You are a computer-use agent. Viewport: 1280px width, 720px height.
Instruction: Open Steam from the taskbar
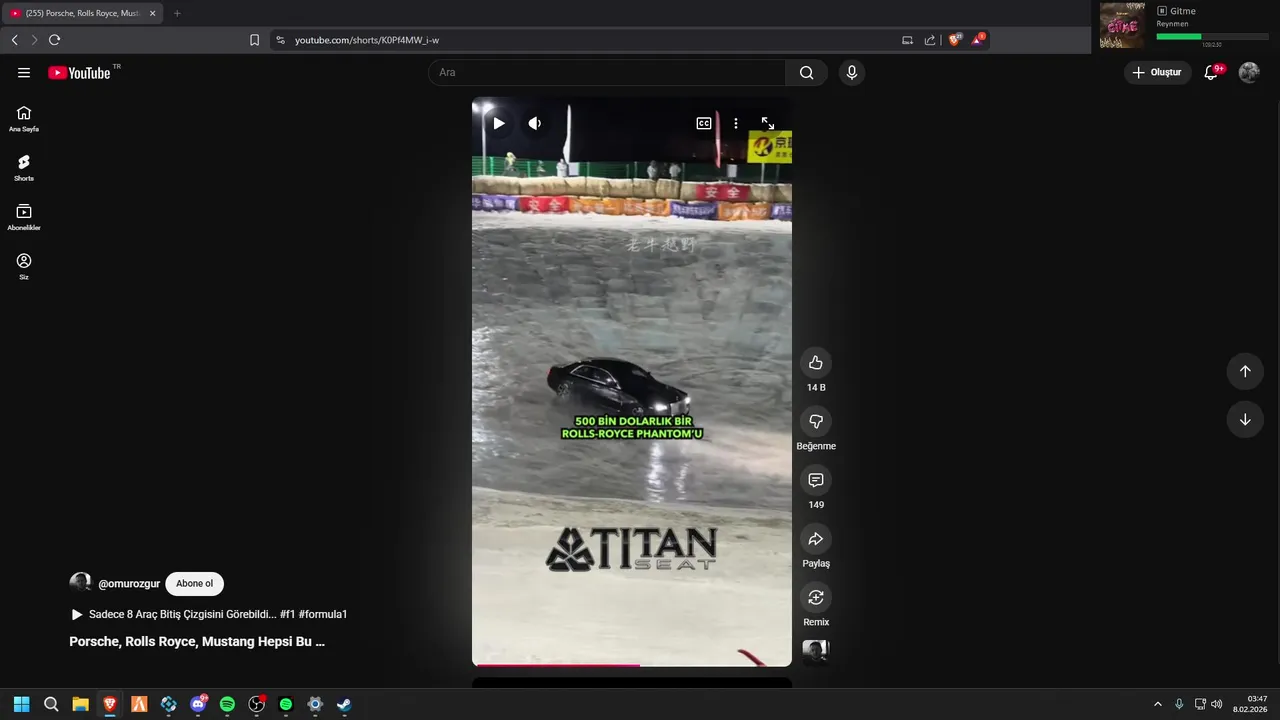pos(344,704)
